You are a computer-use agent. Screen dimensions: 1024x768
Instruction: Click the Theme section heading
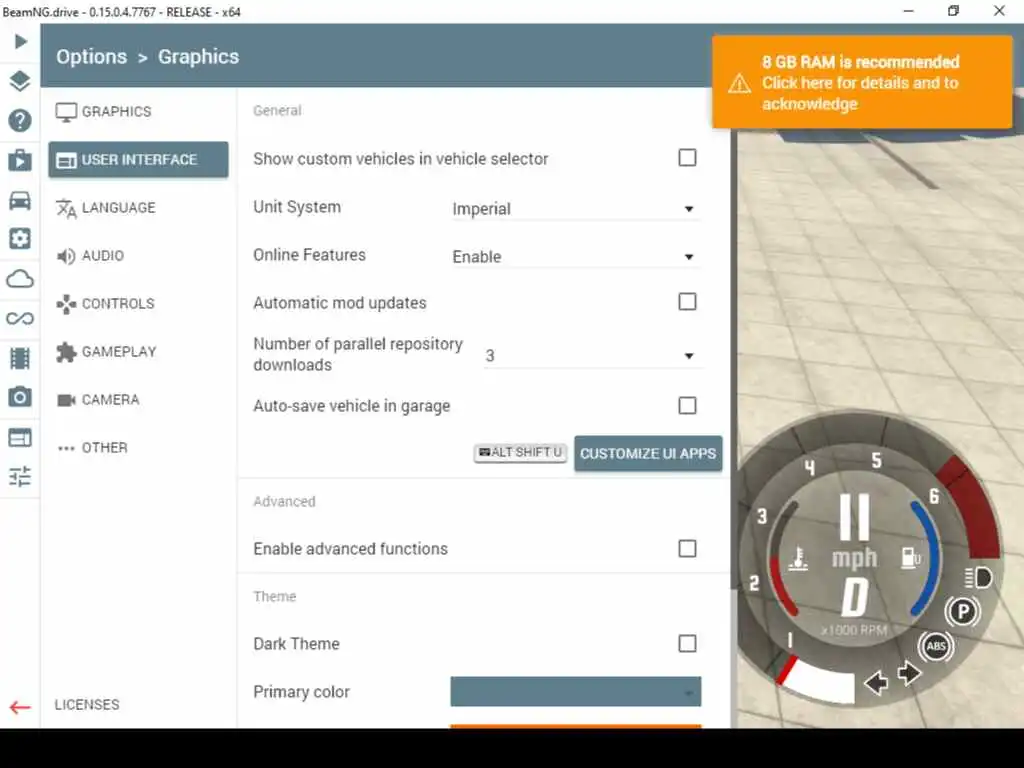(x=275, y=596)
